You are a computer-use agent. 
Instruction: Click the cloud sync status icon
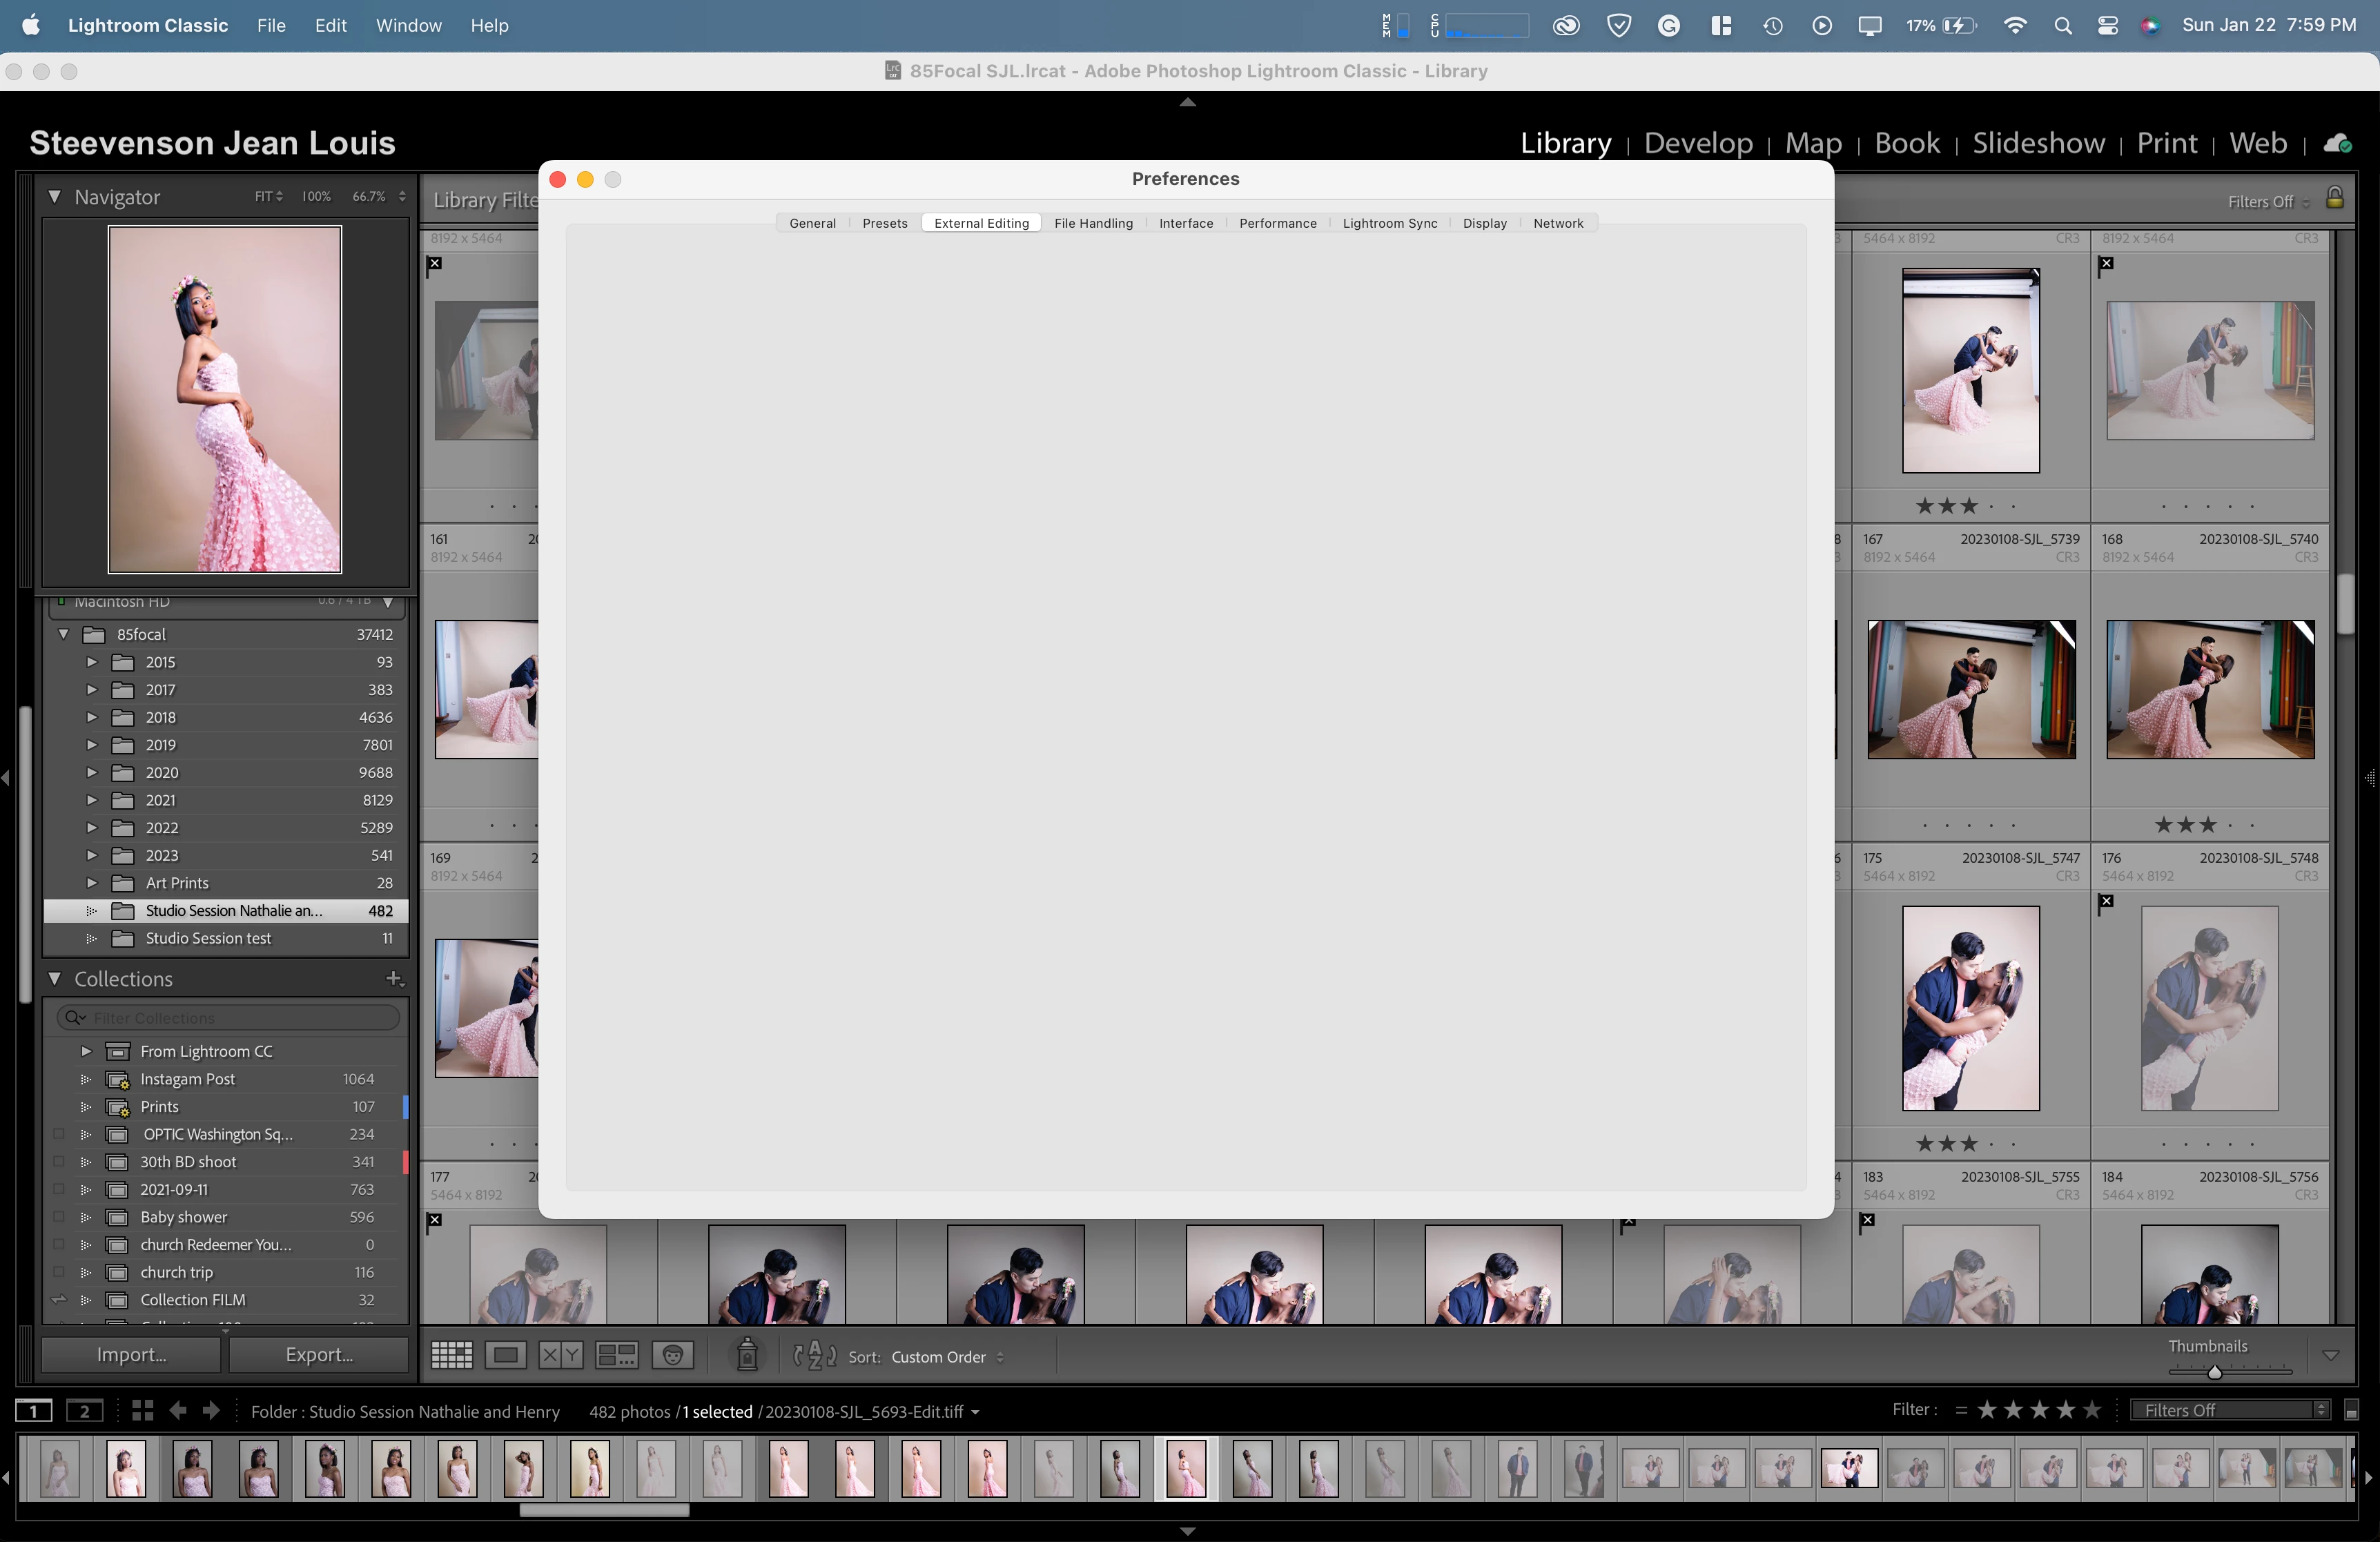coord(2337,143)
